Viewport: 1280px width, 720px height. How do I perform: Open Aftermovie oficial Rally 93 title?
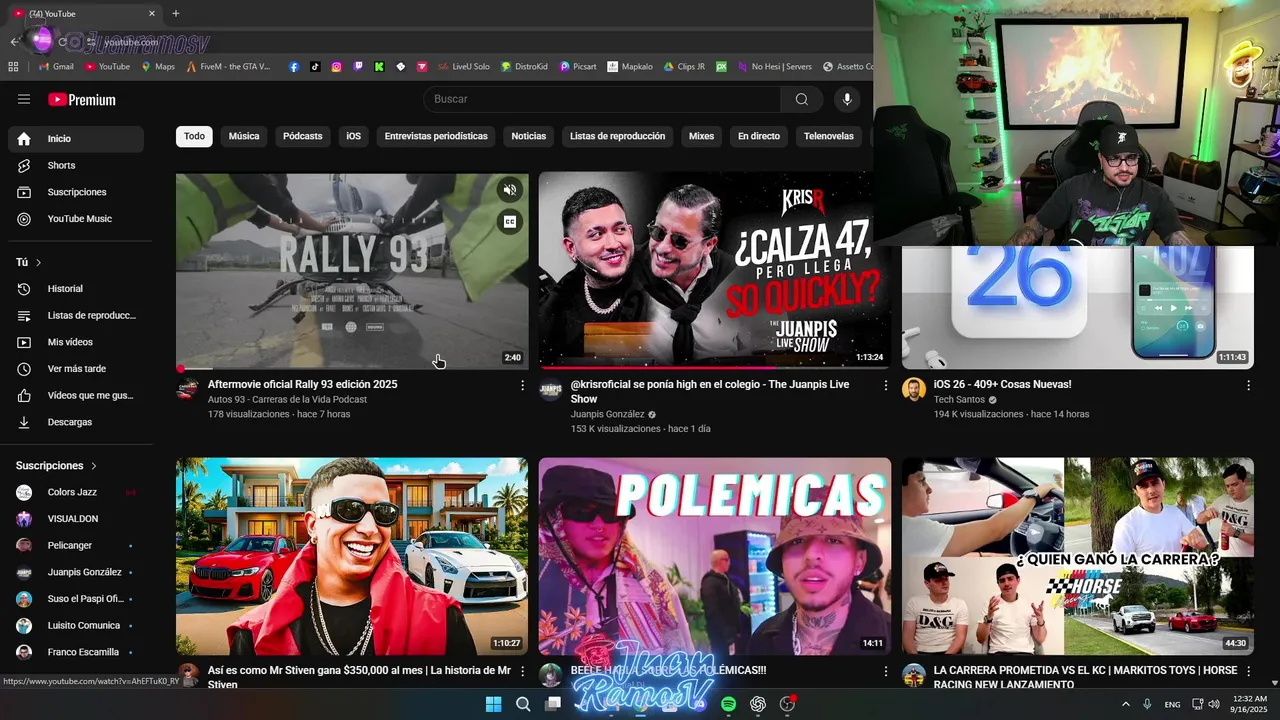[x=303, y=384]
